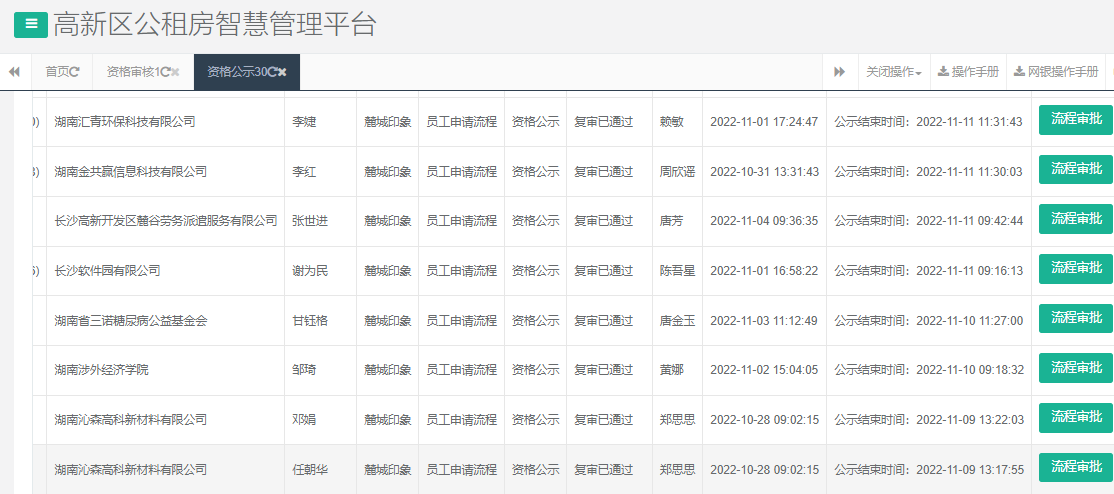Click applicant name 邓娟
This screenshot has width=1114, height=494.
point(304,420)
